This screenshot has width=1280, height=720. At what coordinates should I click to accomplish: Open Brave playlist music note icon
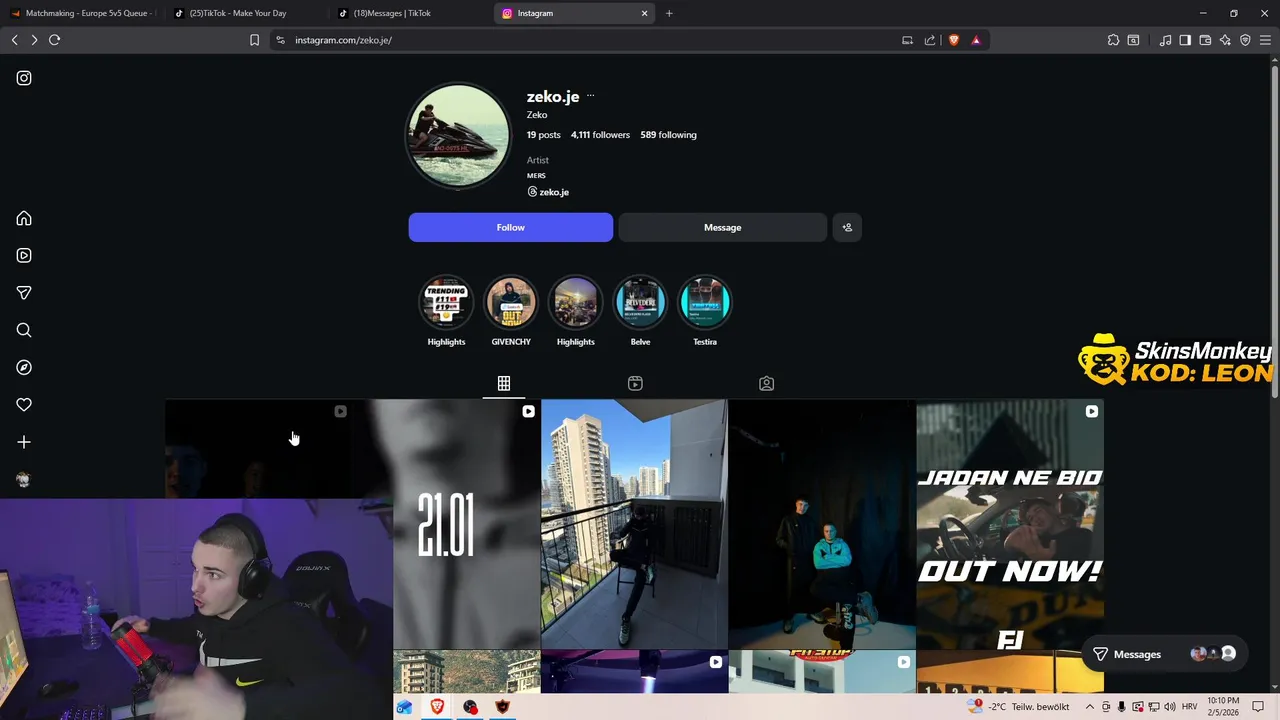tap(1165, 40)
